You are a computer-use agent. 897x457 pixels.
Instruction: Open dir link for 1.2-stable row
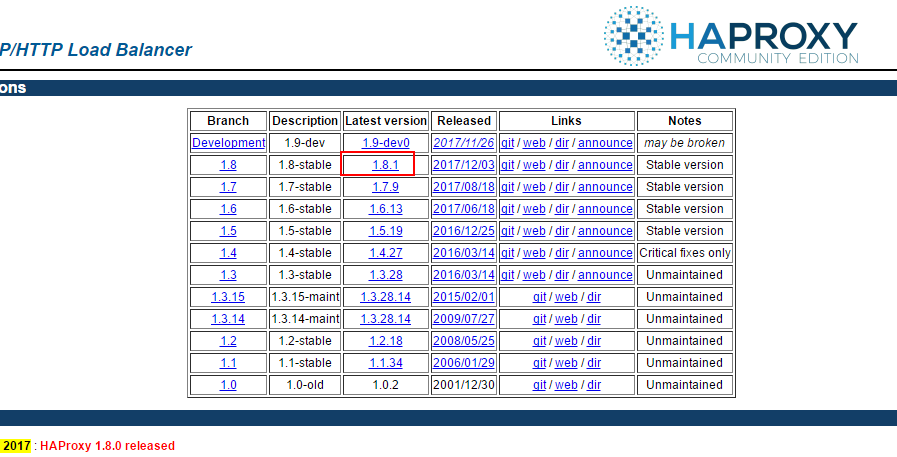point(594,341)
